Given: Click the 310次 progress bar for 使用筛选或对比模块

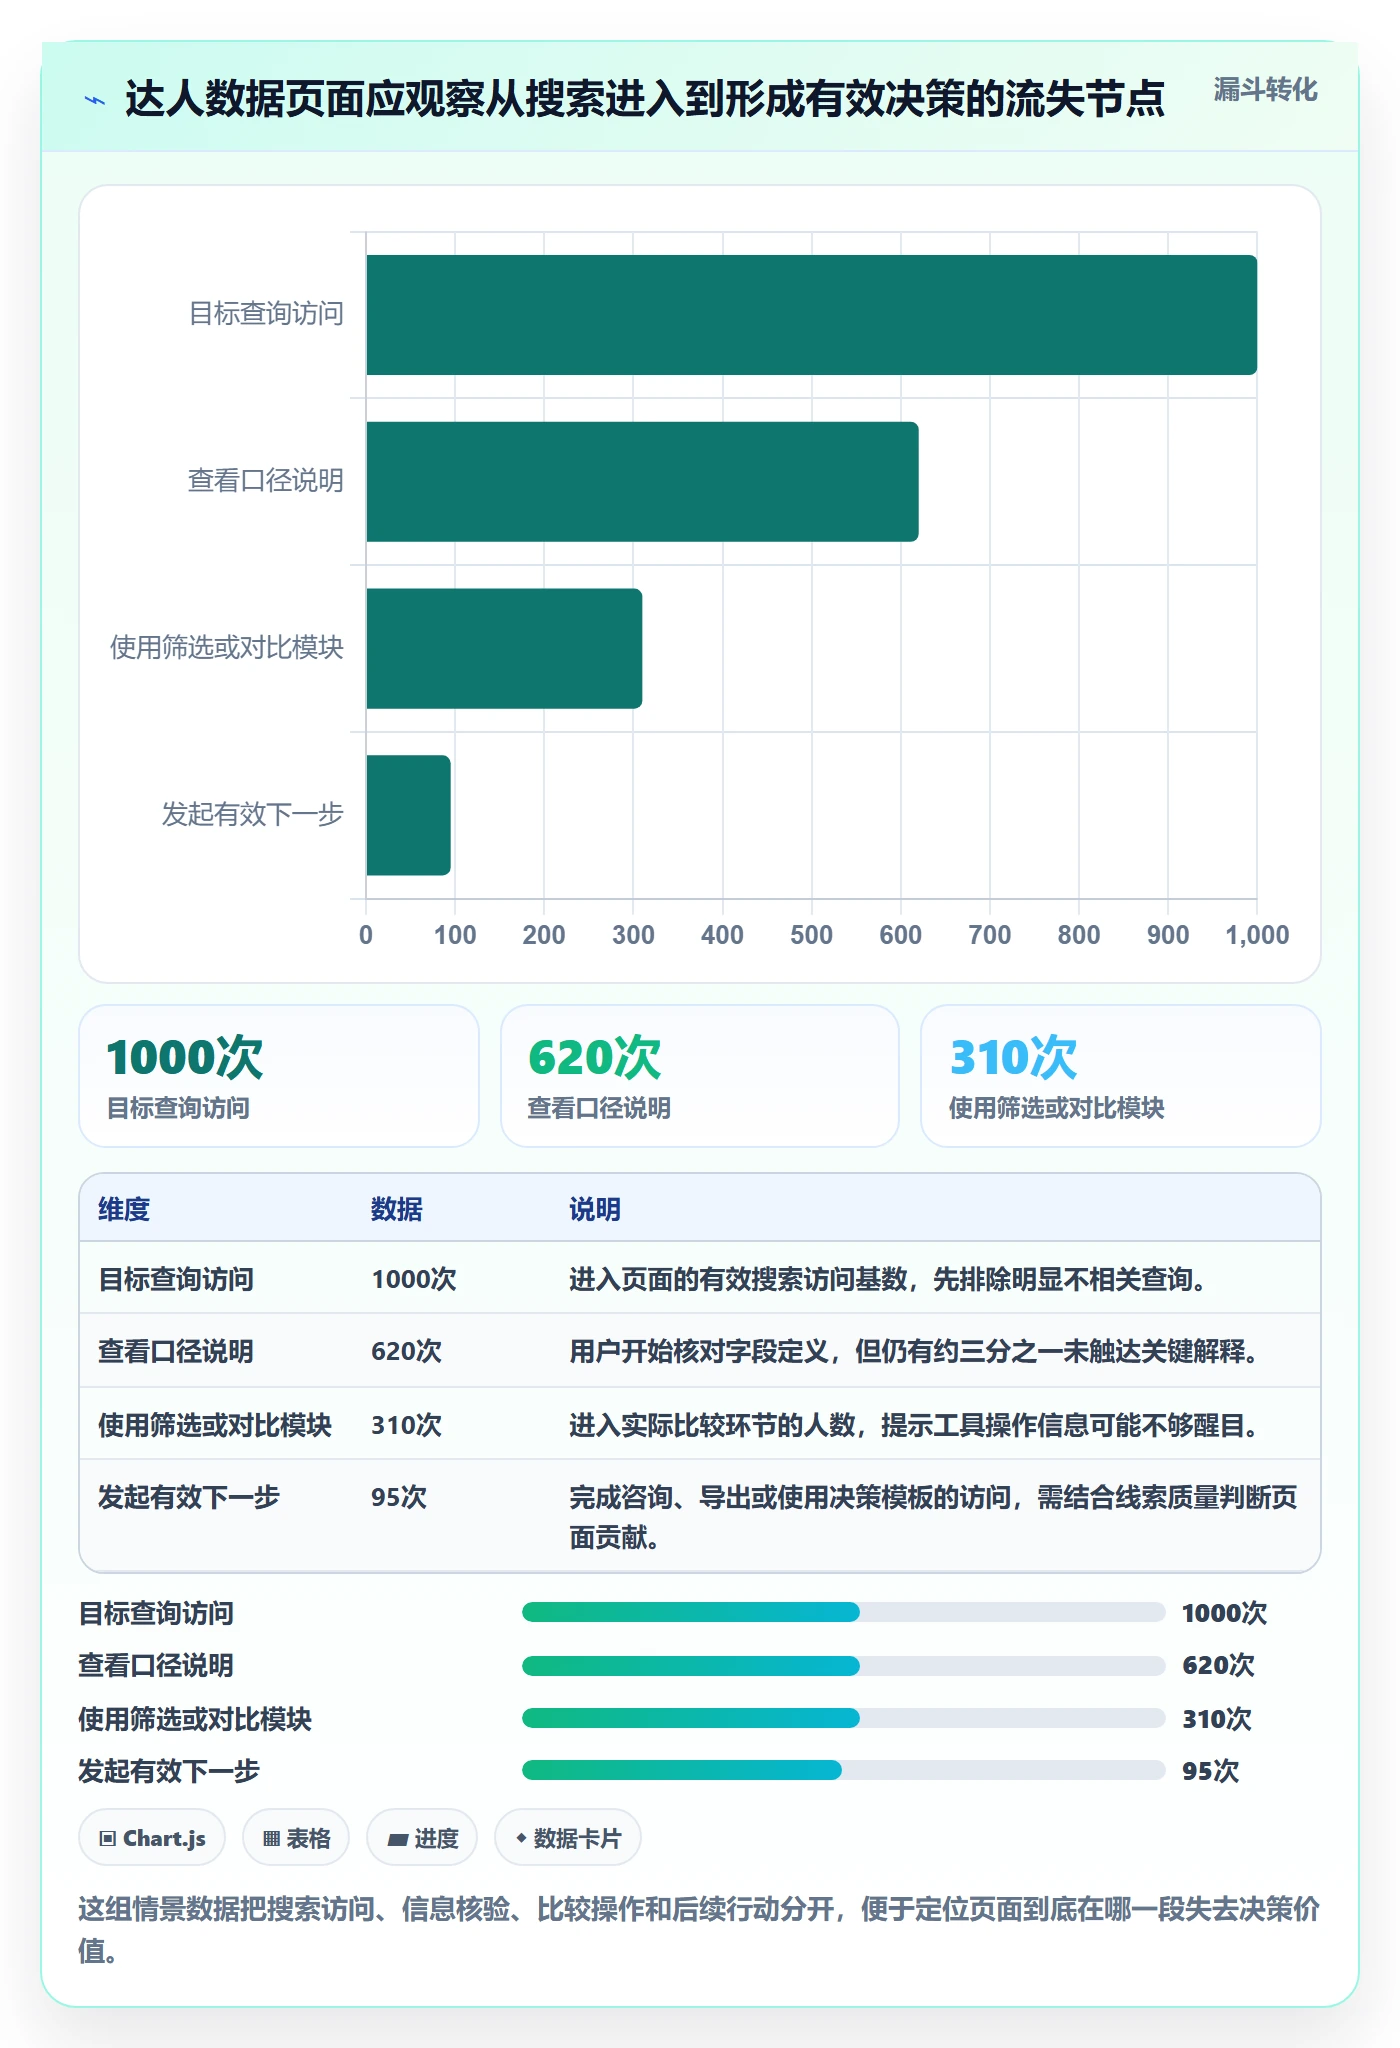Looking at the screenshot, I should (843, 1718).
